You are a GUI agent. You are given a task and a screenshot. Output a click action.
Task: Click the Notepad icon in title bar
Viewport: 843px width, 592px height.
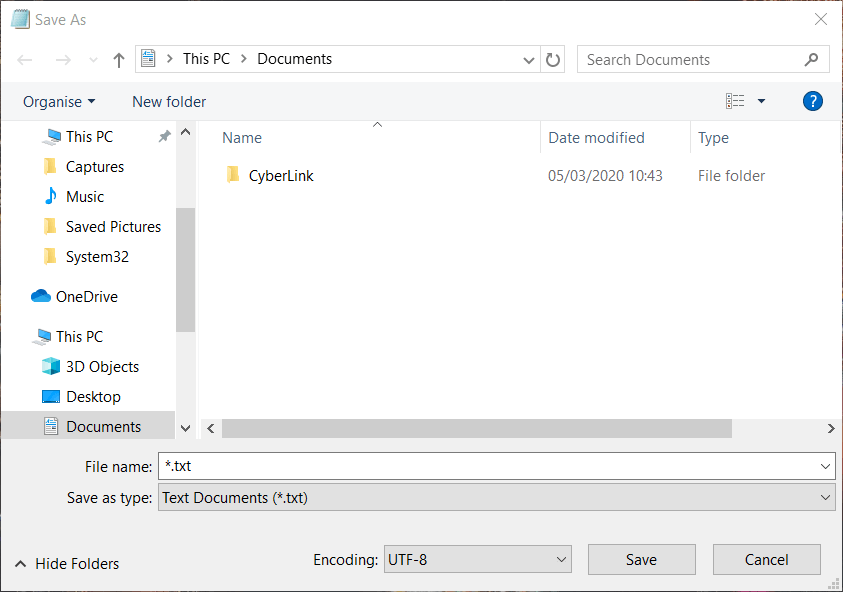[20, 19]
